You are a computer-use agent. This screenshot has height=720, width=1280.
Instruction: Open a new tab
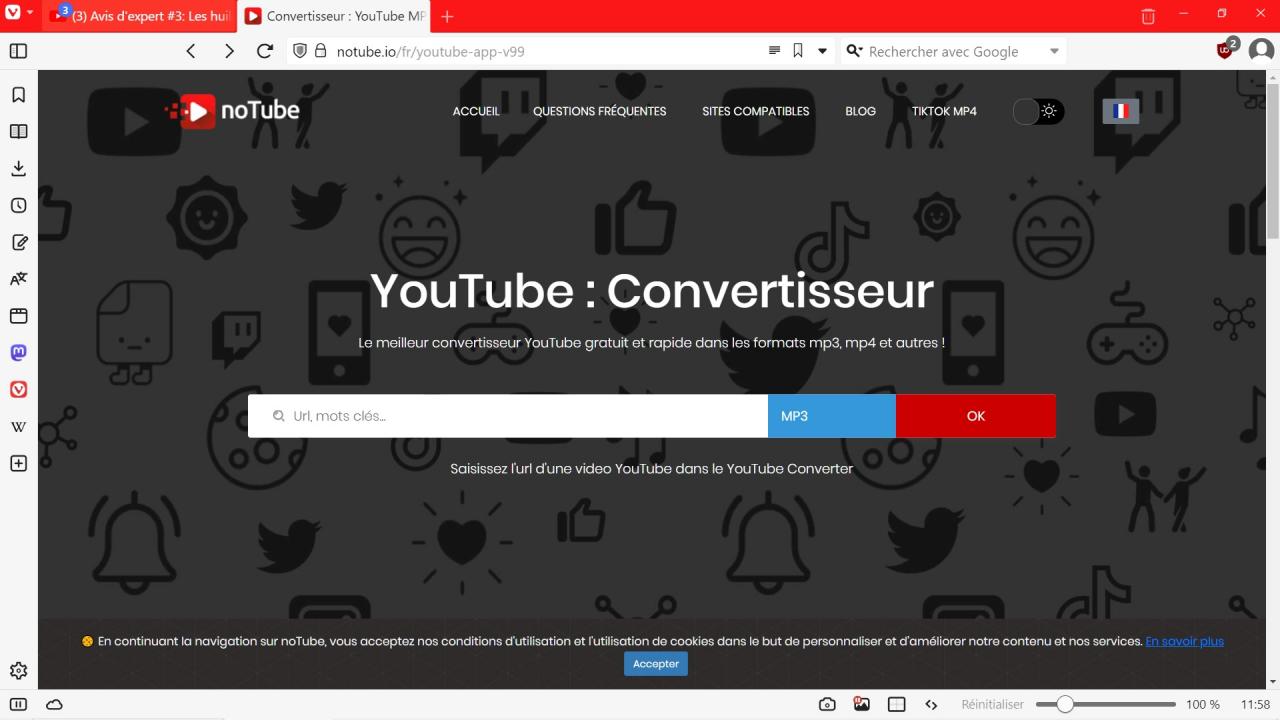[447, 16]
